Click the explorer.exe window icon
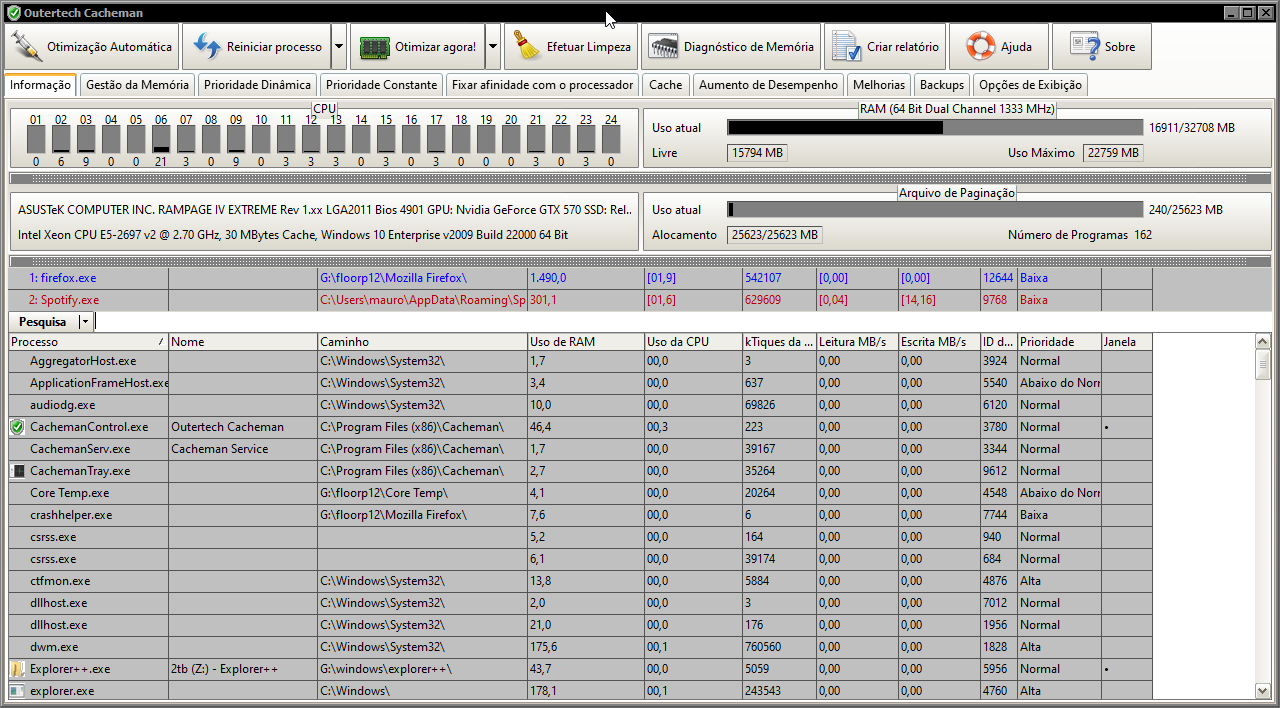 click(17, 691)
